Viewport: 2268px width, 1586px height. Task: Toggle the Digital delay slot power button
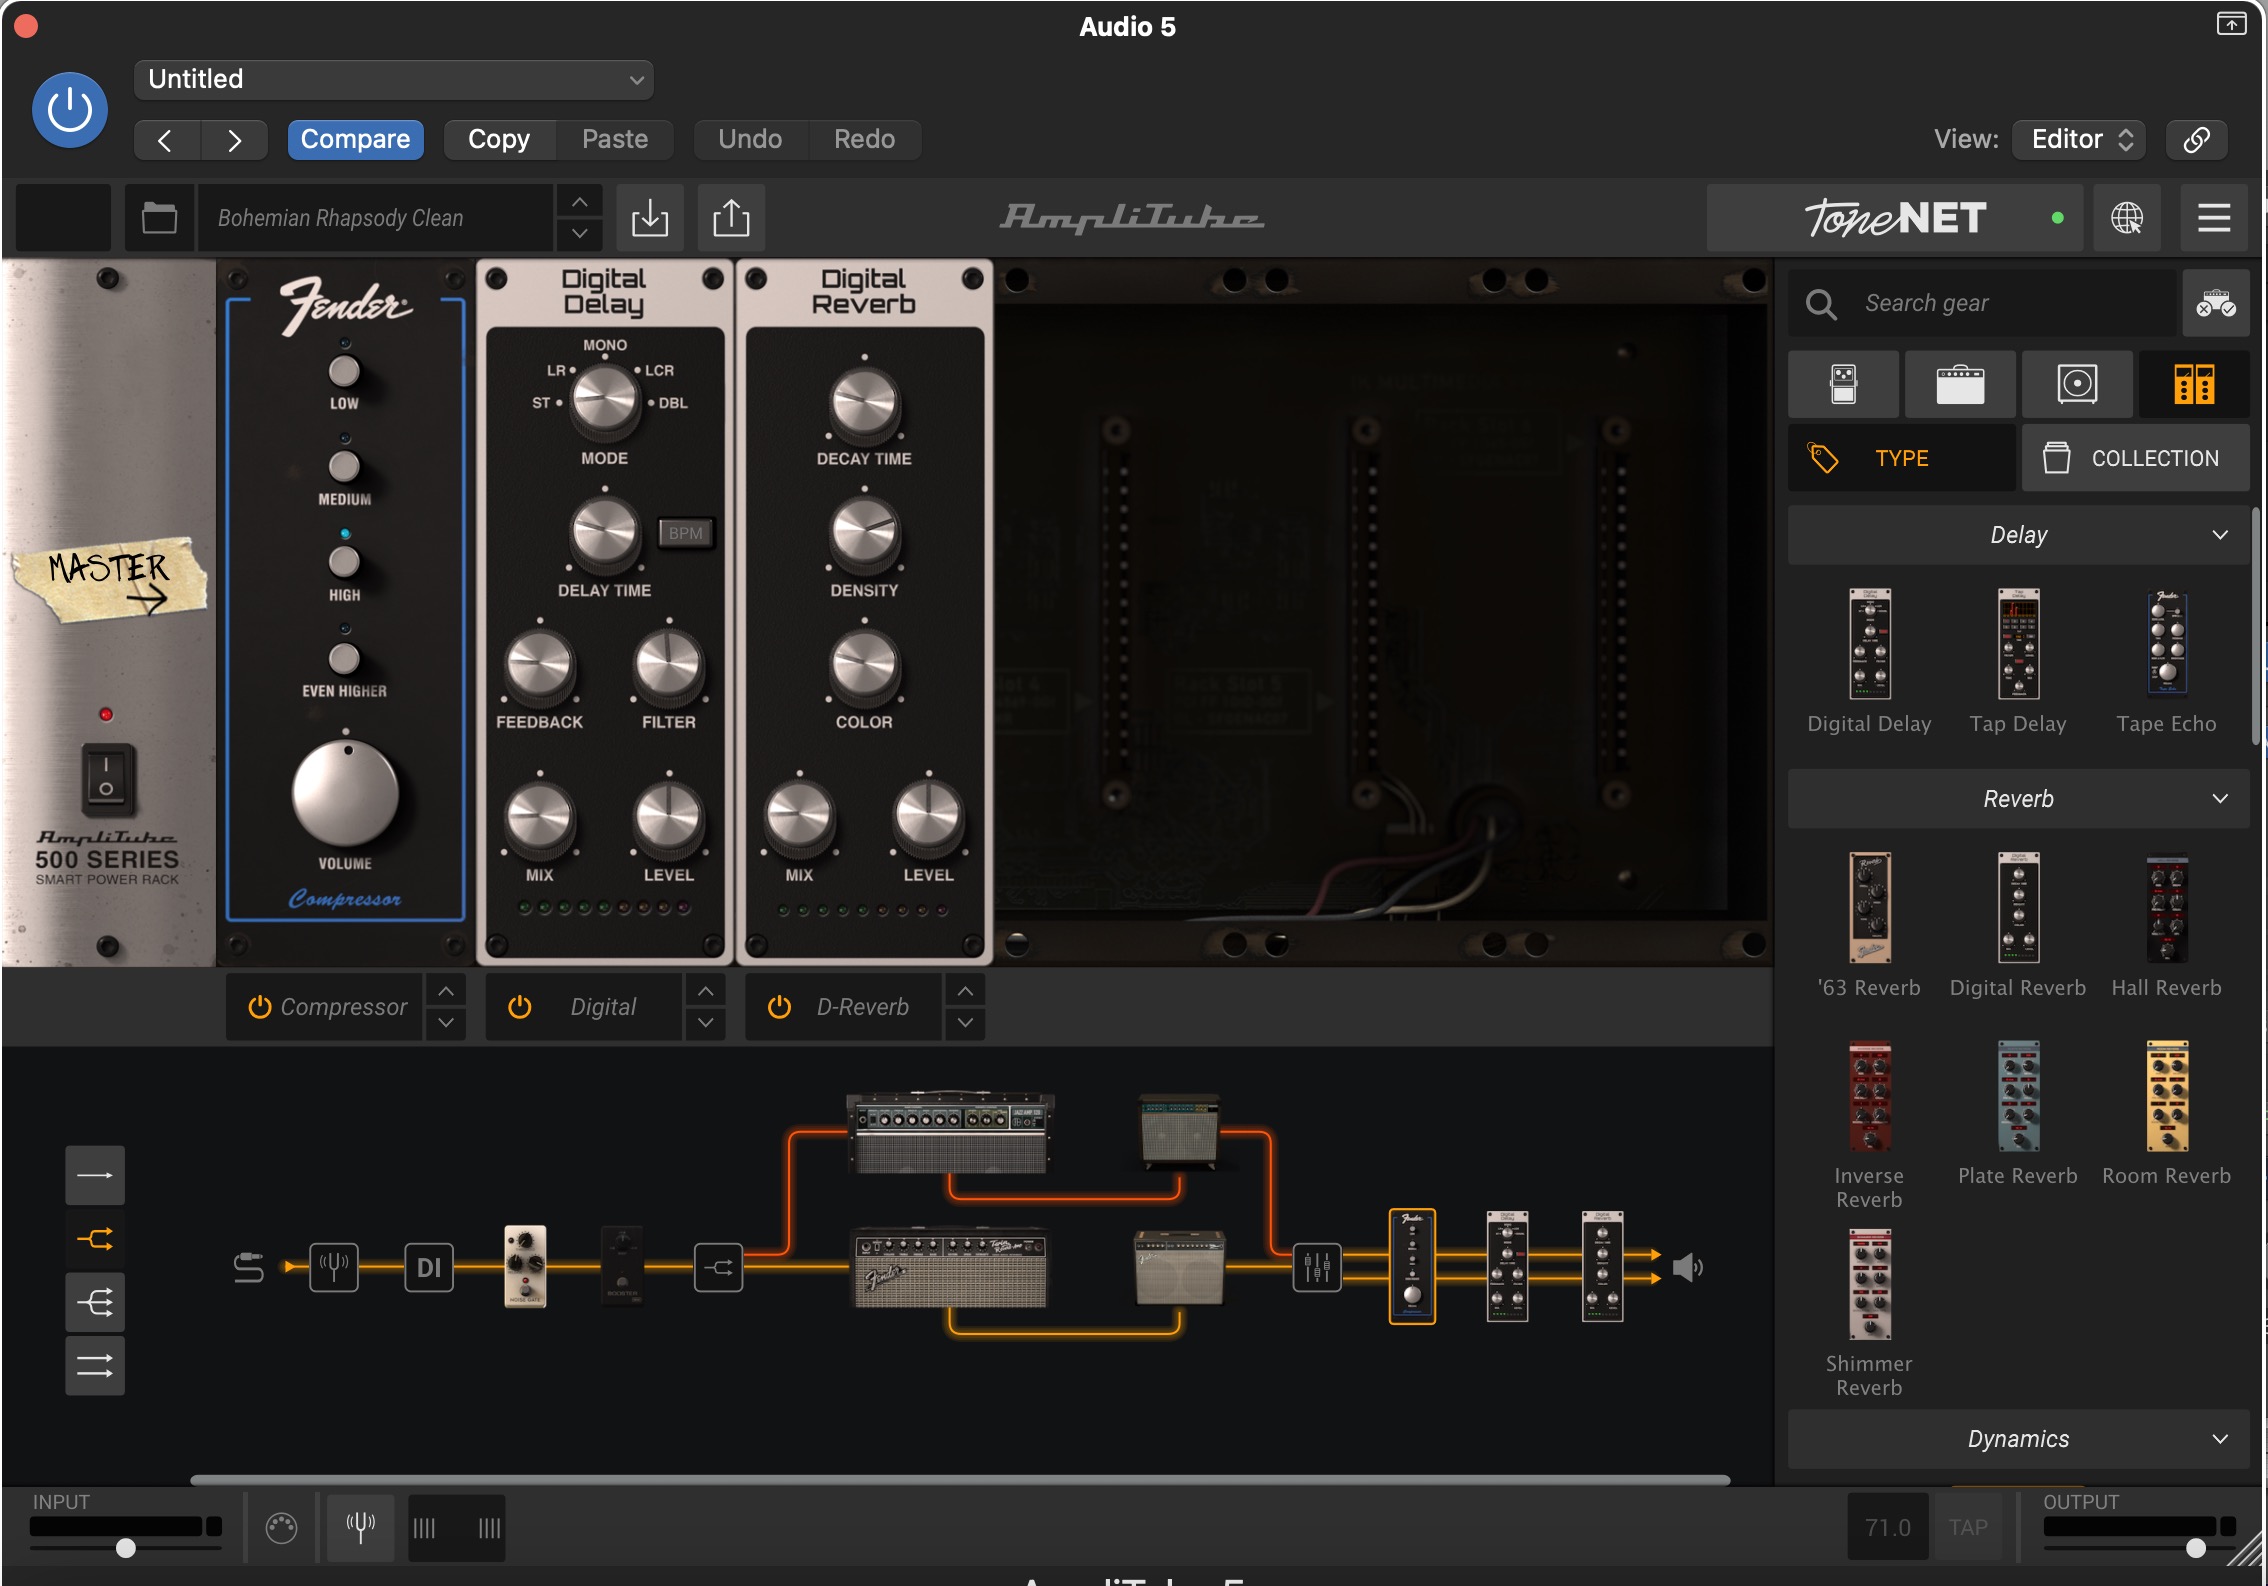click(519, 1007)
